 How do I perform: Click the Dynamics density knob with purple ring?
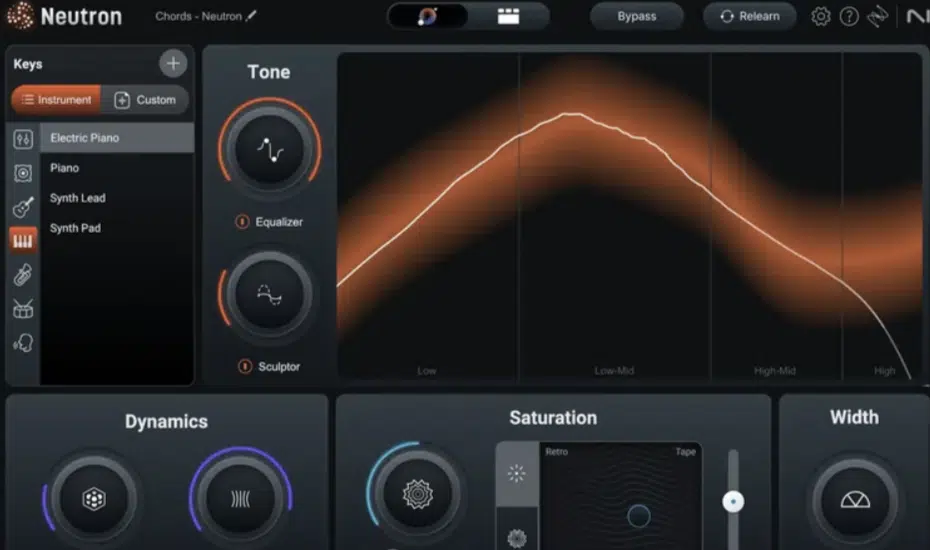(x=240, y=498)
